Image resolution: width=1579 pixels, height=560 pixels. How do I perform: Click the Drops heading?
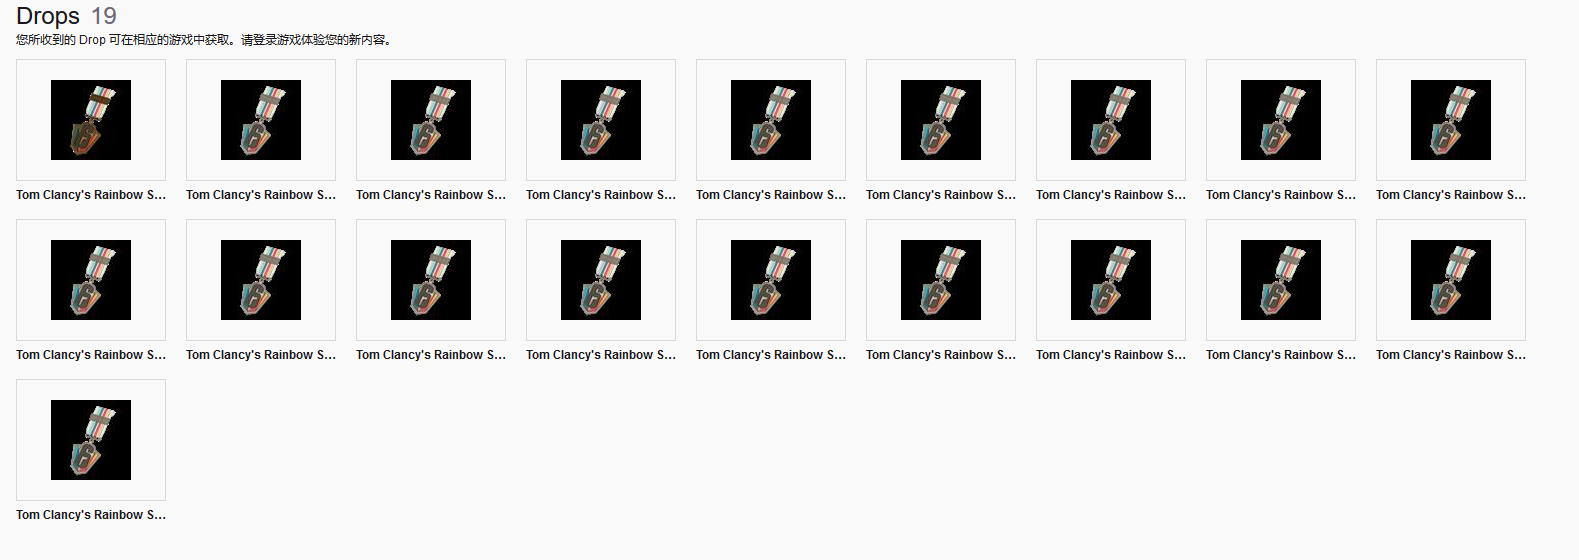[x=48, y=16]
